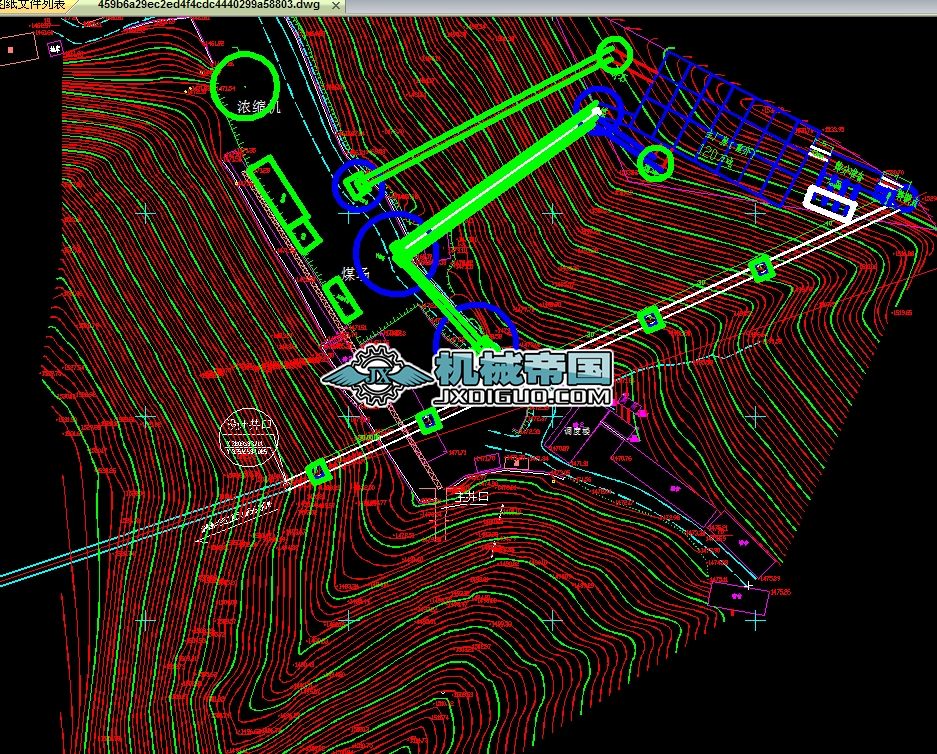Click the 20万吨 text in blue grid
Viewport: 937px width, 754px height.
pos(719,158)
